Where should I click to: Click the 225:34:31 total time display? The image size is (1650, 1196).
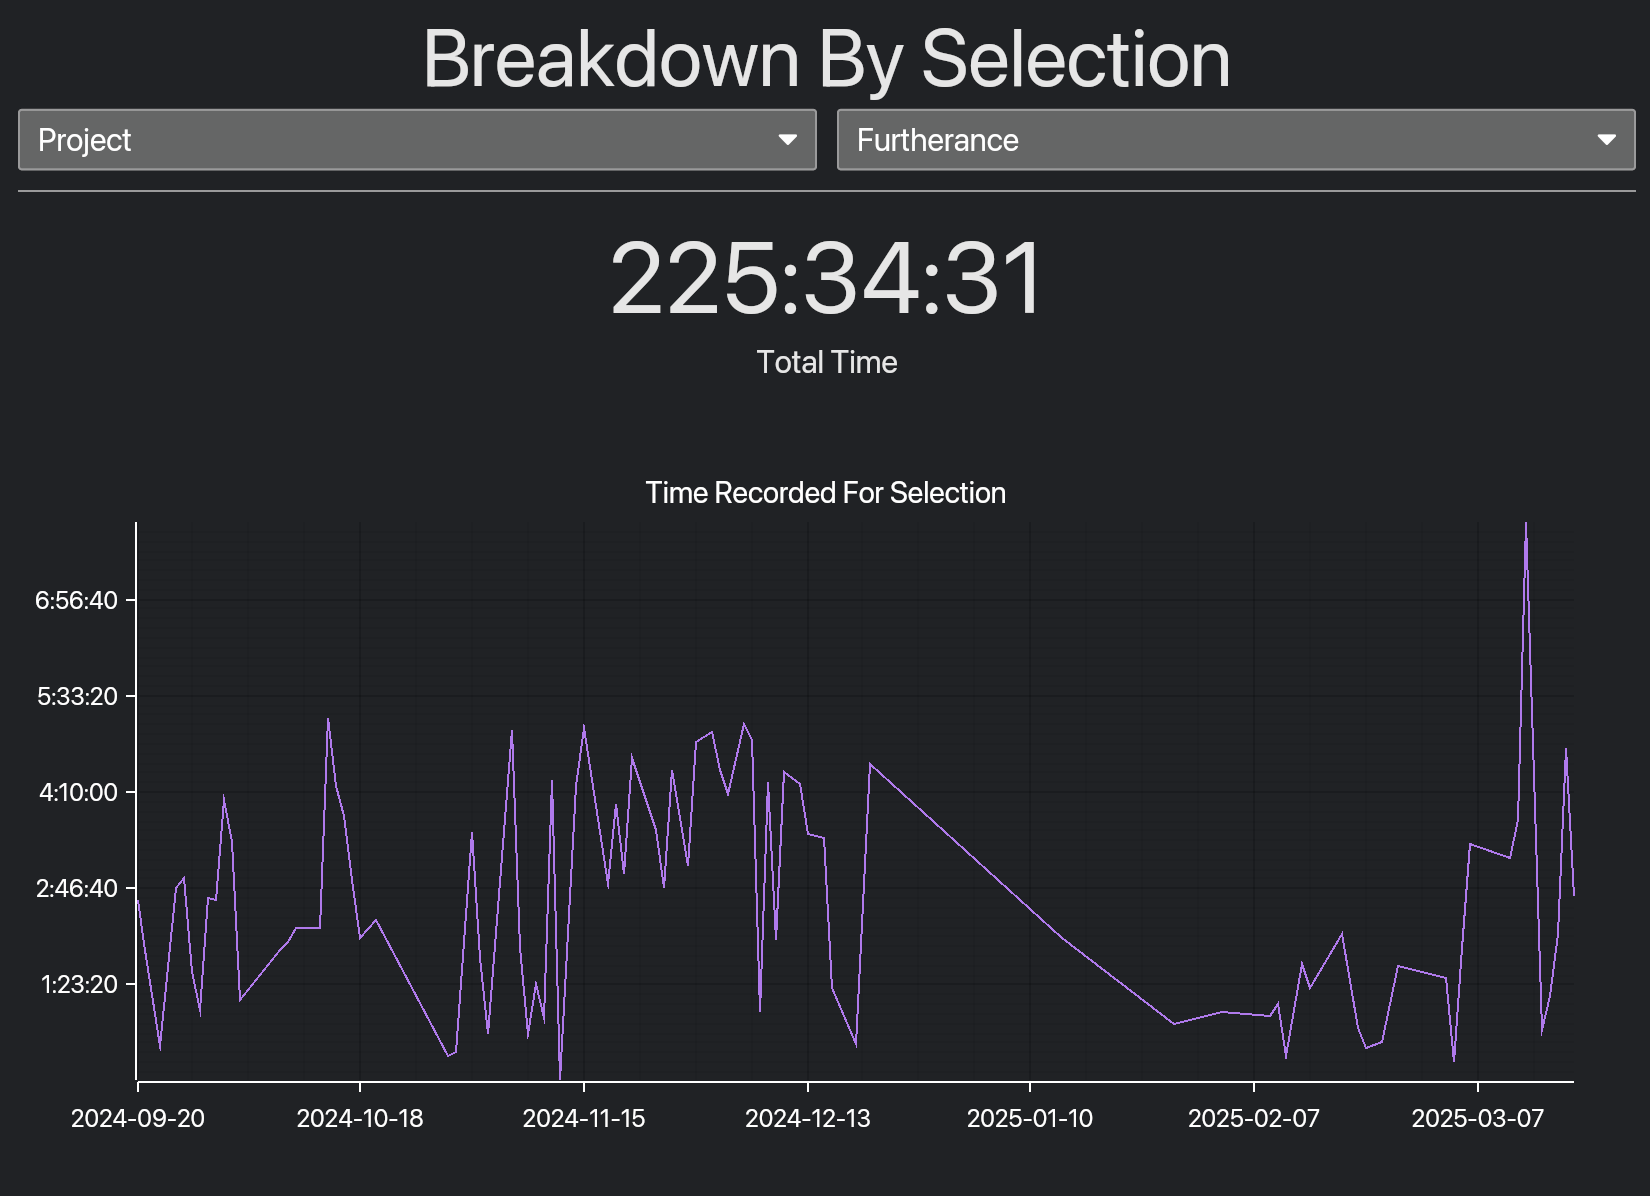click(x=826, y=283)
